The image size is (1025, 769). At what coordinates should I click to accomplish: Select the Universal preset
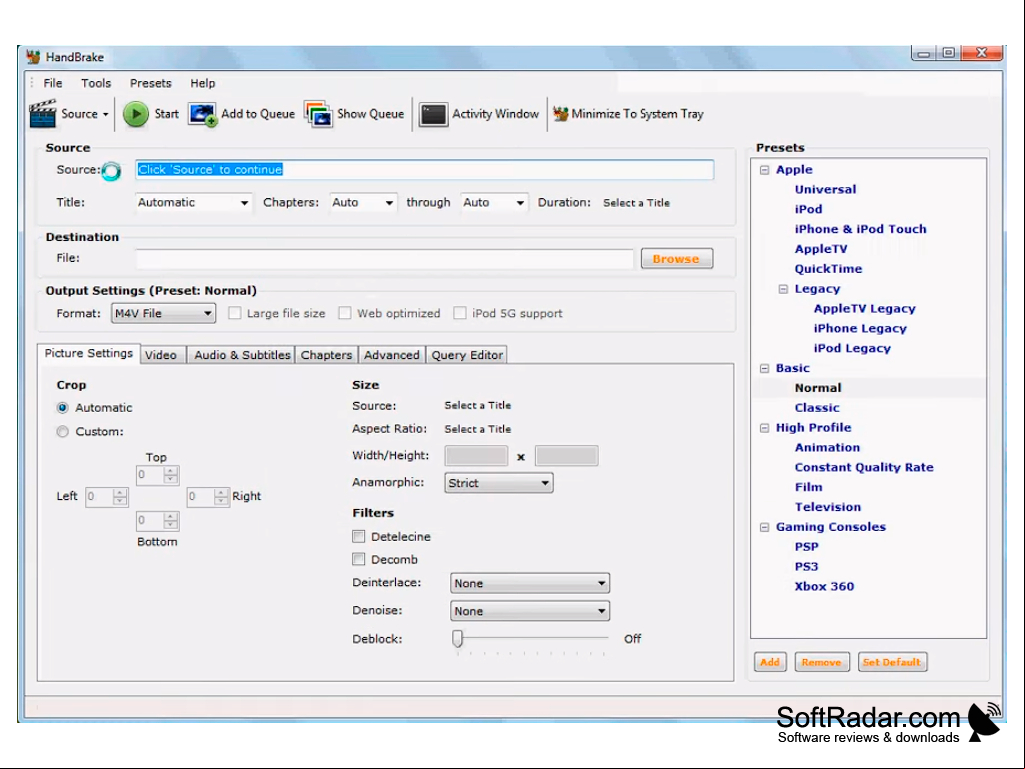pyautogui.click(x=825, y=190)
